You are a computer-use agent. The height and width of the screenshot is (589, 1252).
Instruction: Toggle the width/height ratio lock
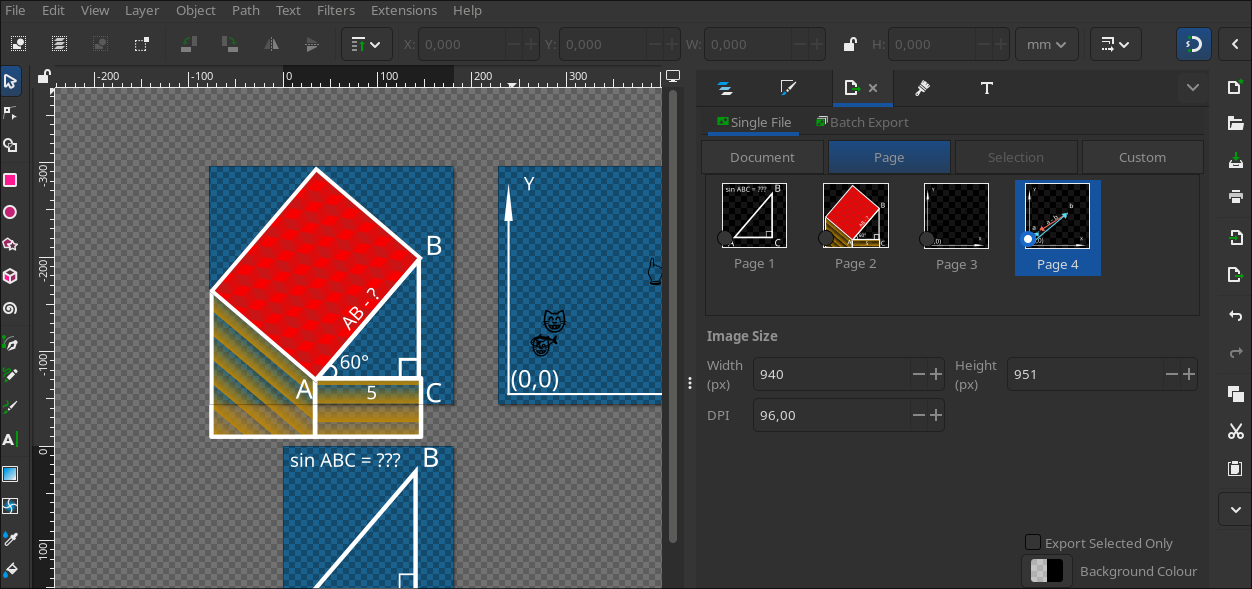coord(849,44)
